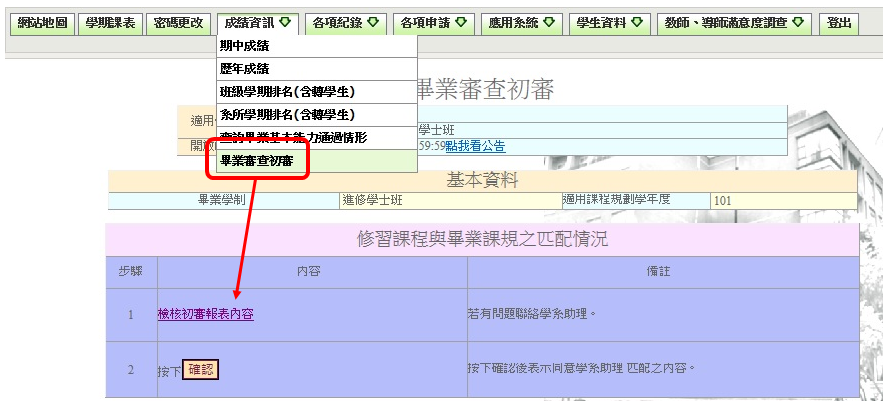The height and width of the screenshot is (405, 889).
Task: Go to 密碼更改 password change
Action: pyautogui.click(x=178, y=23)
